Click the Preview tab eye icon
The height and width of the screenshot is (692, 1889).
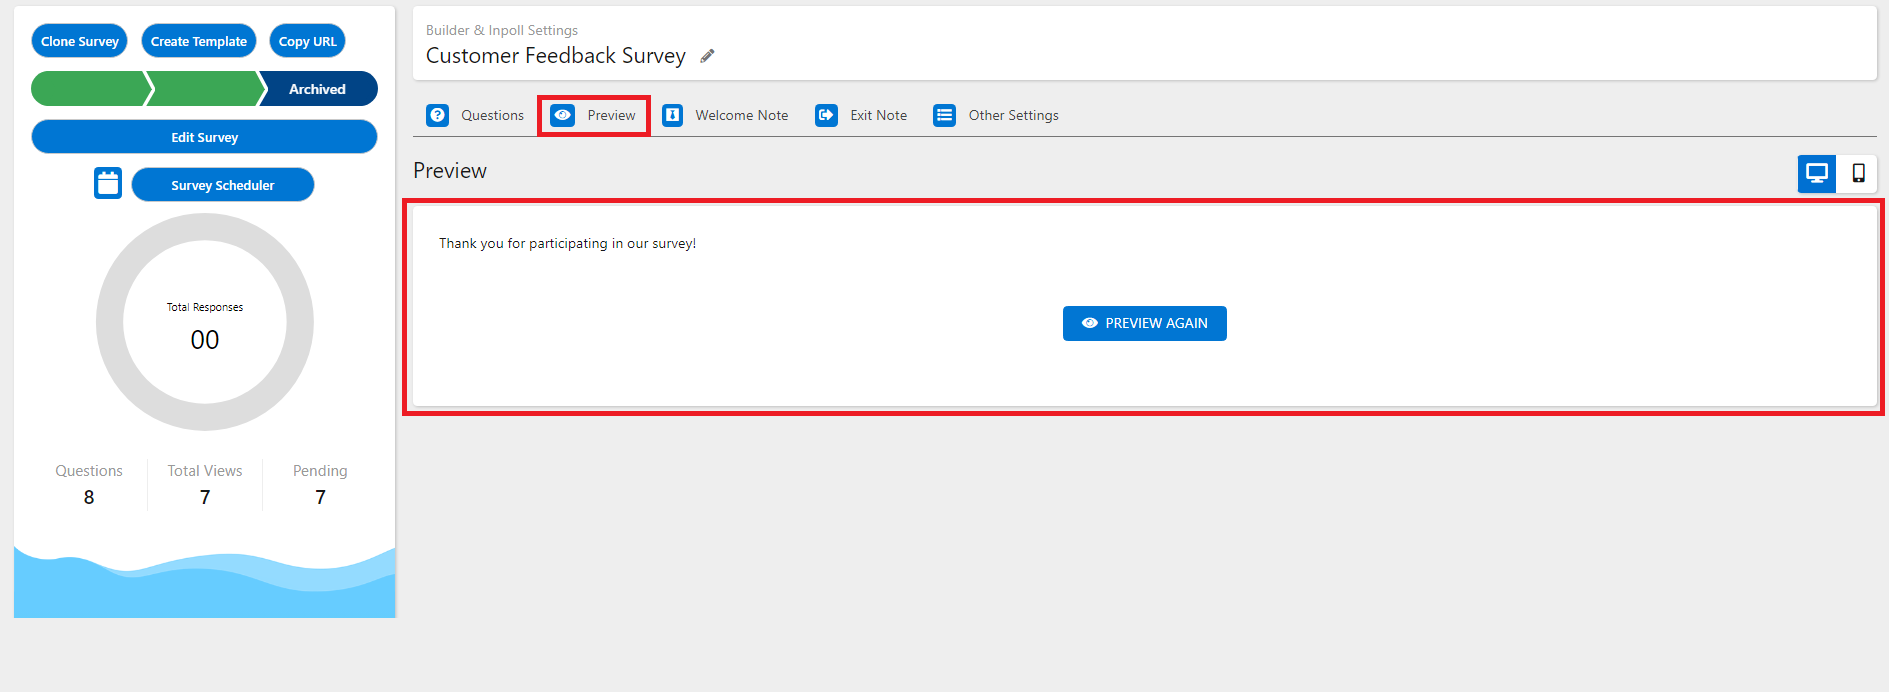click(x=563, y=115)
